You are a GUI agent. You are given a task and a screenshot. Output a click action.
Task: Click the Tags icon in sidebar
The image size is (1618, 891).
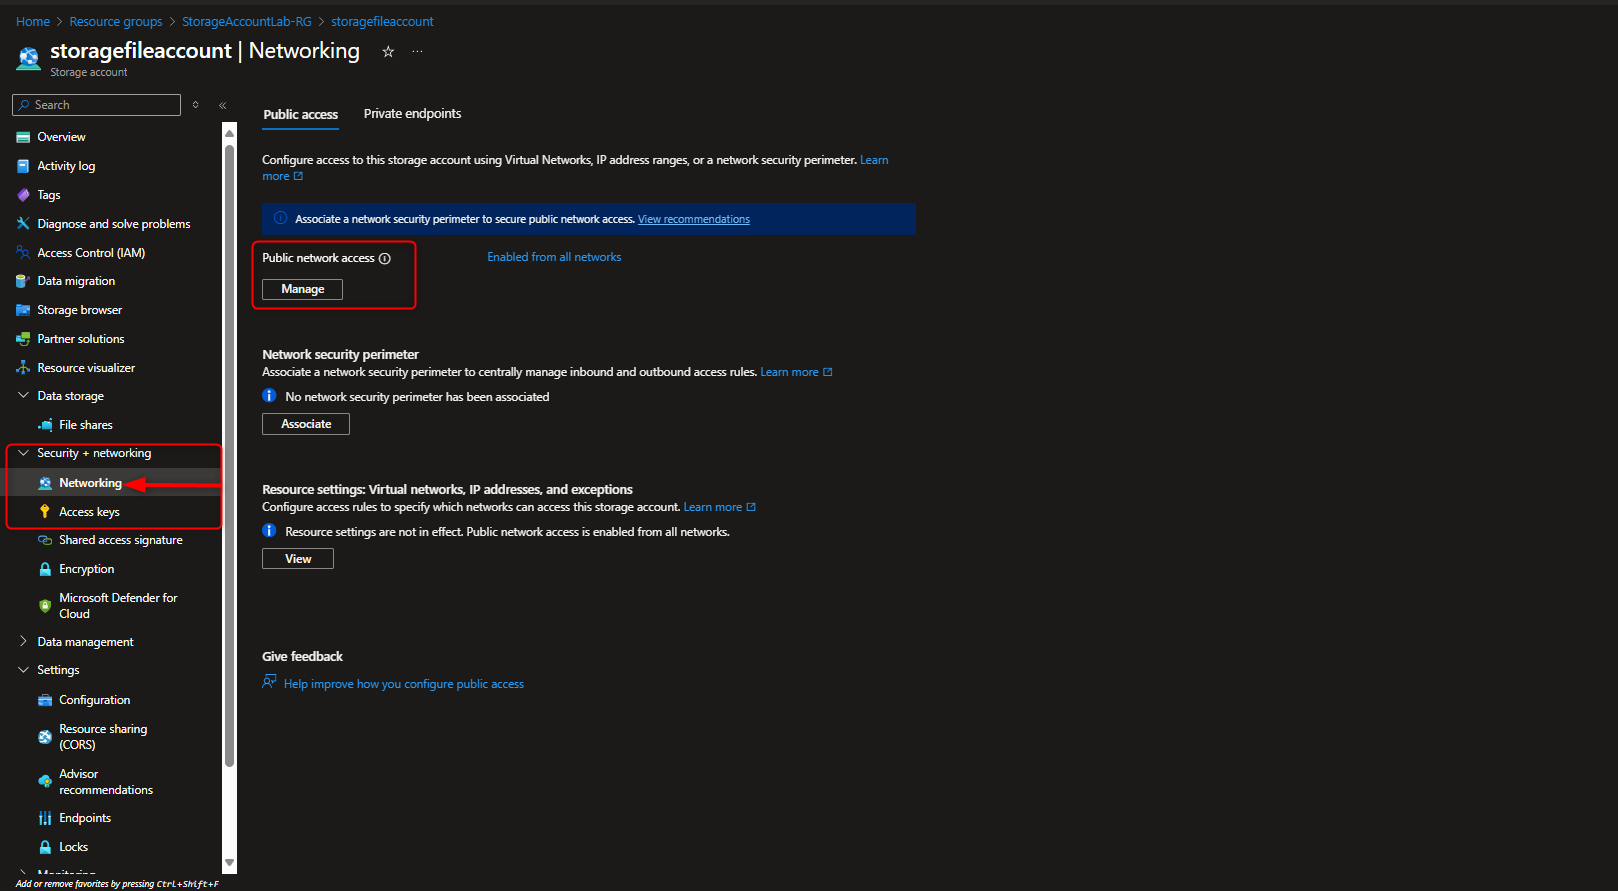(23, 195)
